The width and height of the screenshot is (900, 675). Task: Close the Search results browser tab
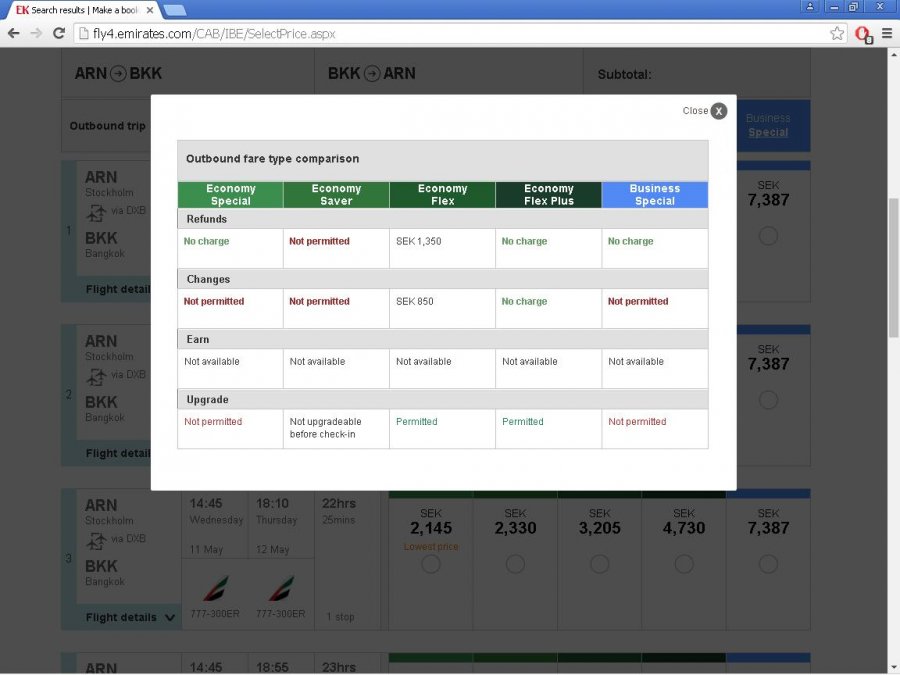[148, 10]
